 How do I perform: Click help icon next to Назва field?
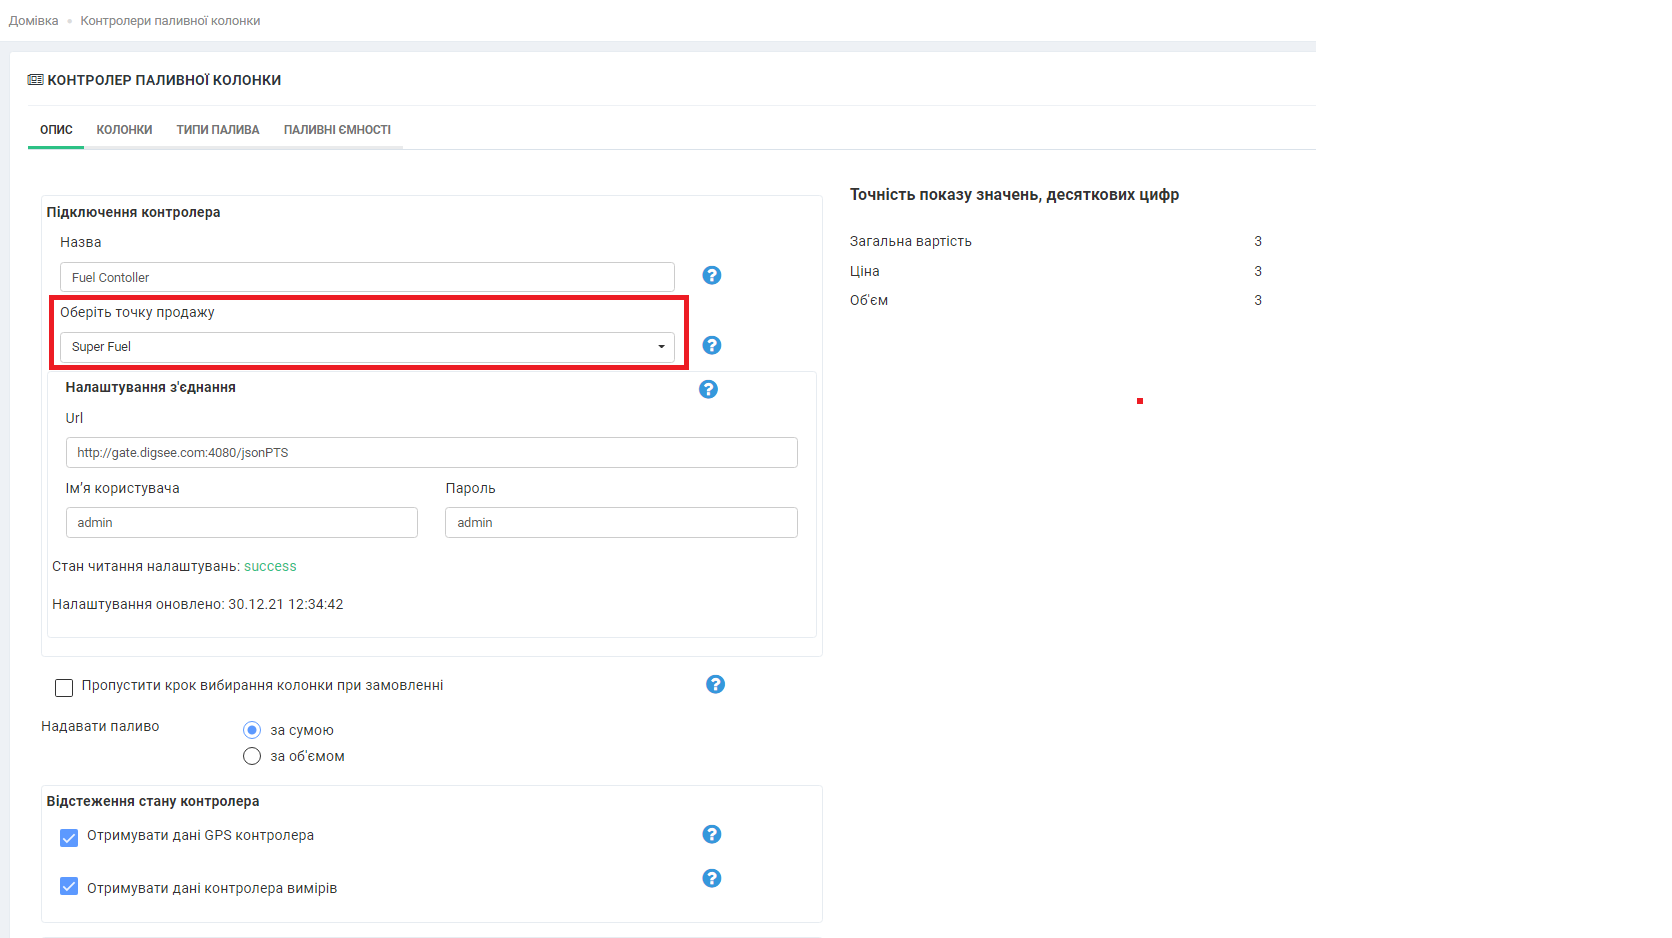(x=711, y=275)
